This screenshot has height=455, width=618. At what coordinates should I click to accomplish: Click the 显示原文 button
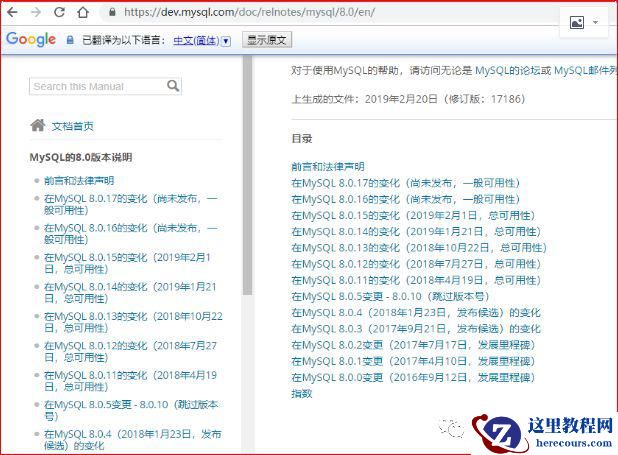click(x=267, y=40)
